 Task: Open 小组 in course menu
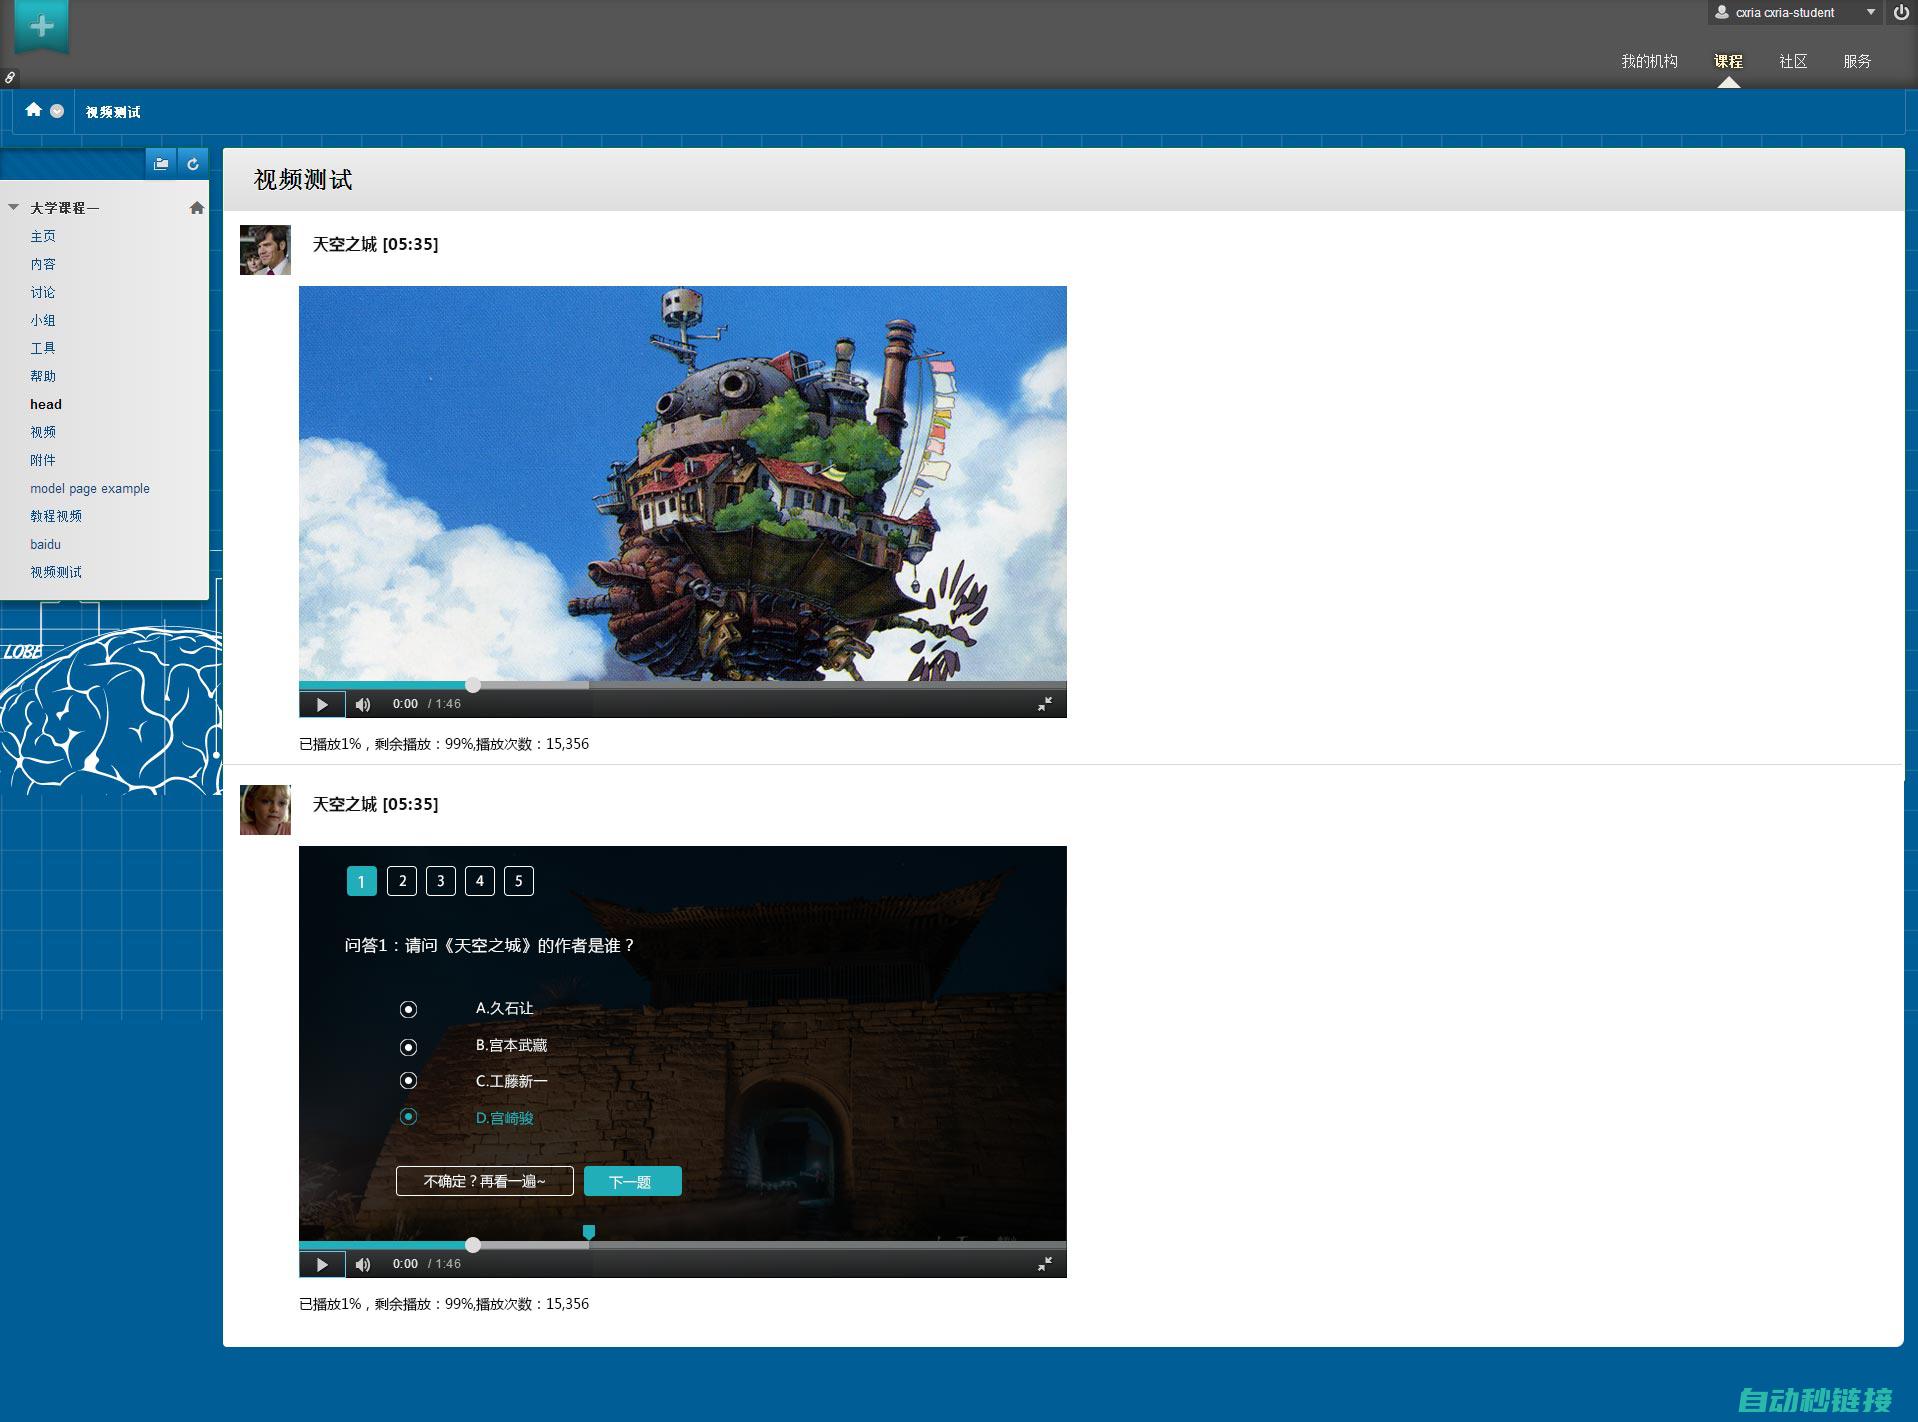pyautogui.click(x=43, y=320)
